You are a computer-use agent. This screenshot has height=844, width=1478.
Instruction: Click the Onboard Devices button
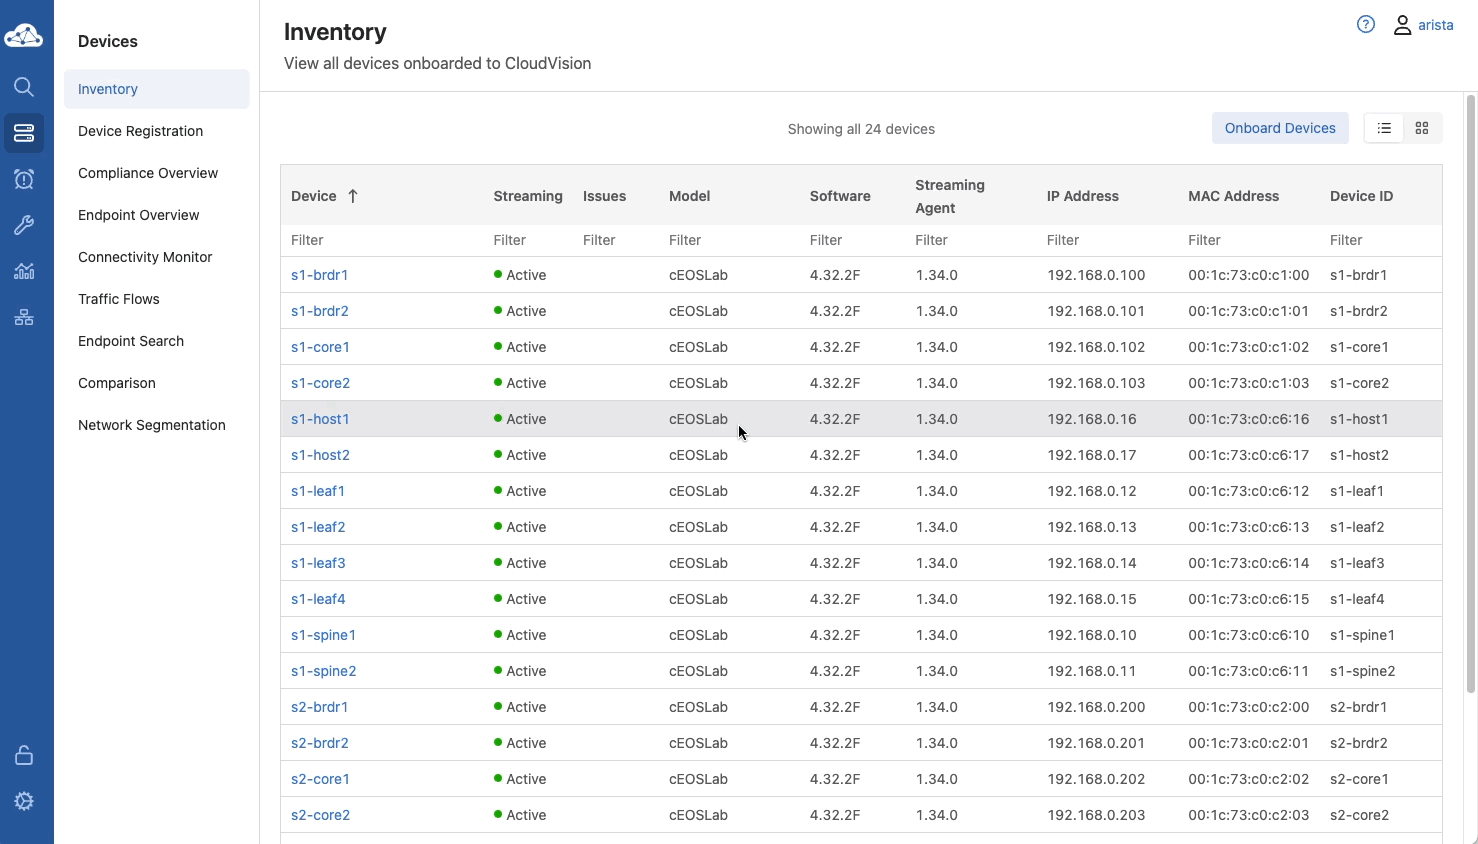coord(1280,128)
